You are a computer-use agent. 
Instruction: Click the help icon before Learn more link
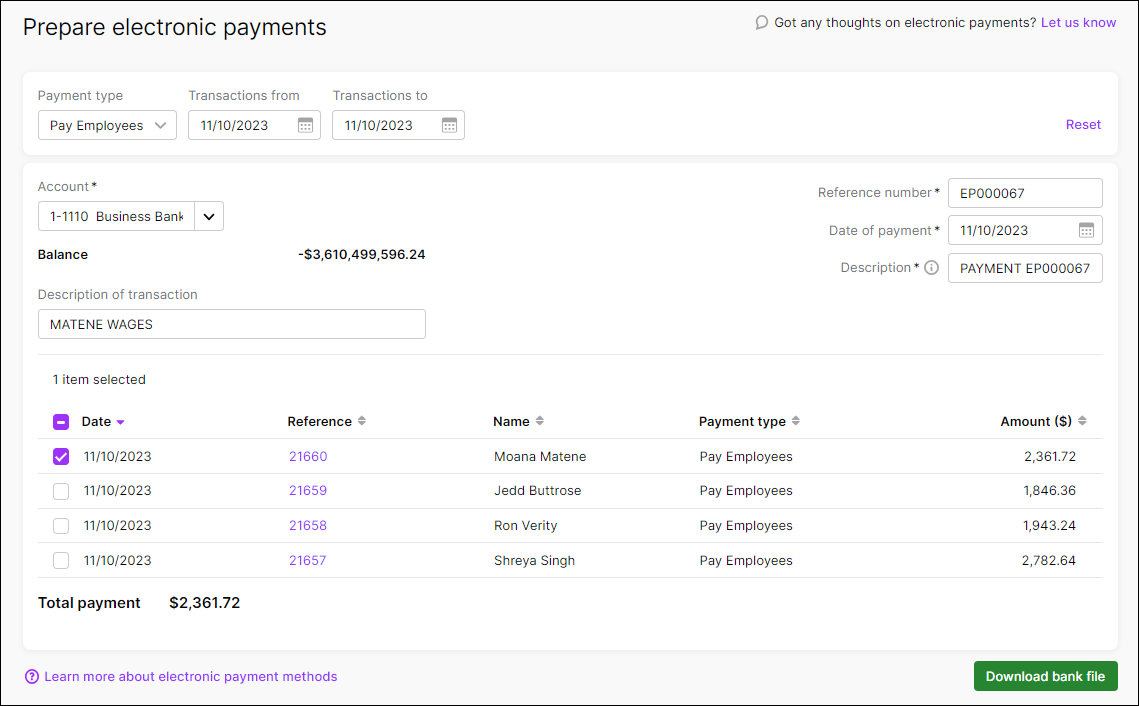(31, 676)
